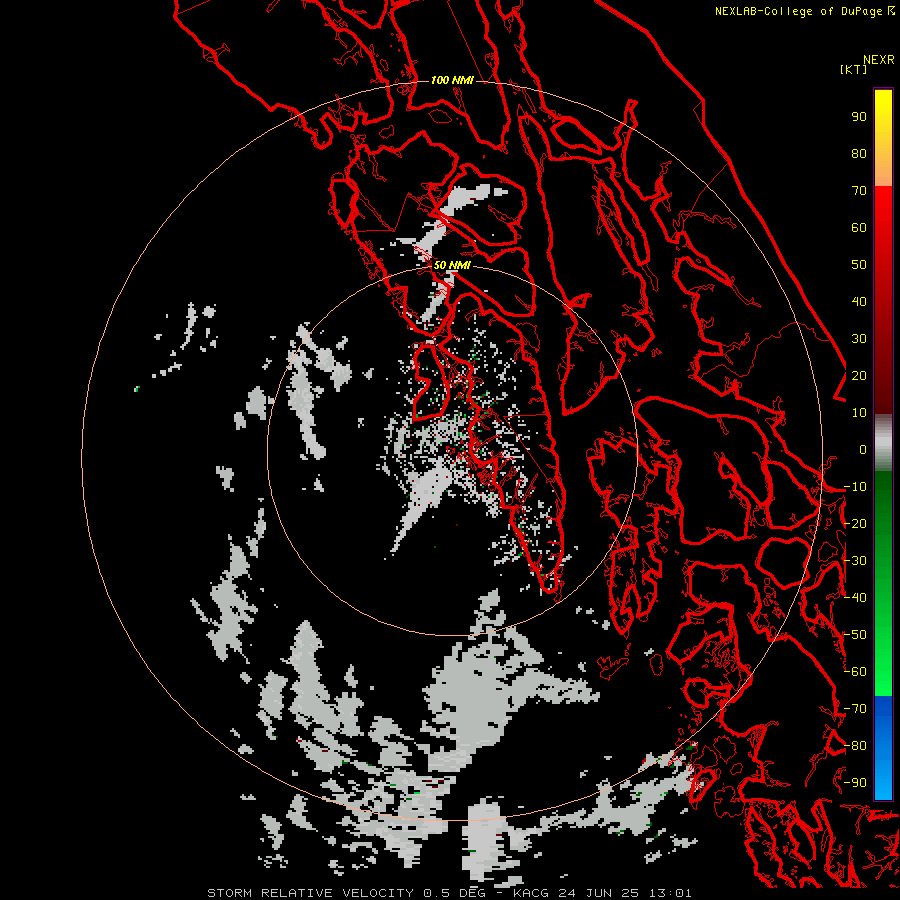Screen dimensions: 900x900
Task: Click the 13:01 timestamp in caption
Action: click(x=670, y=893)
